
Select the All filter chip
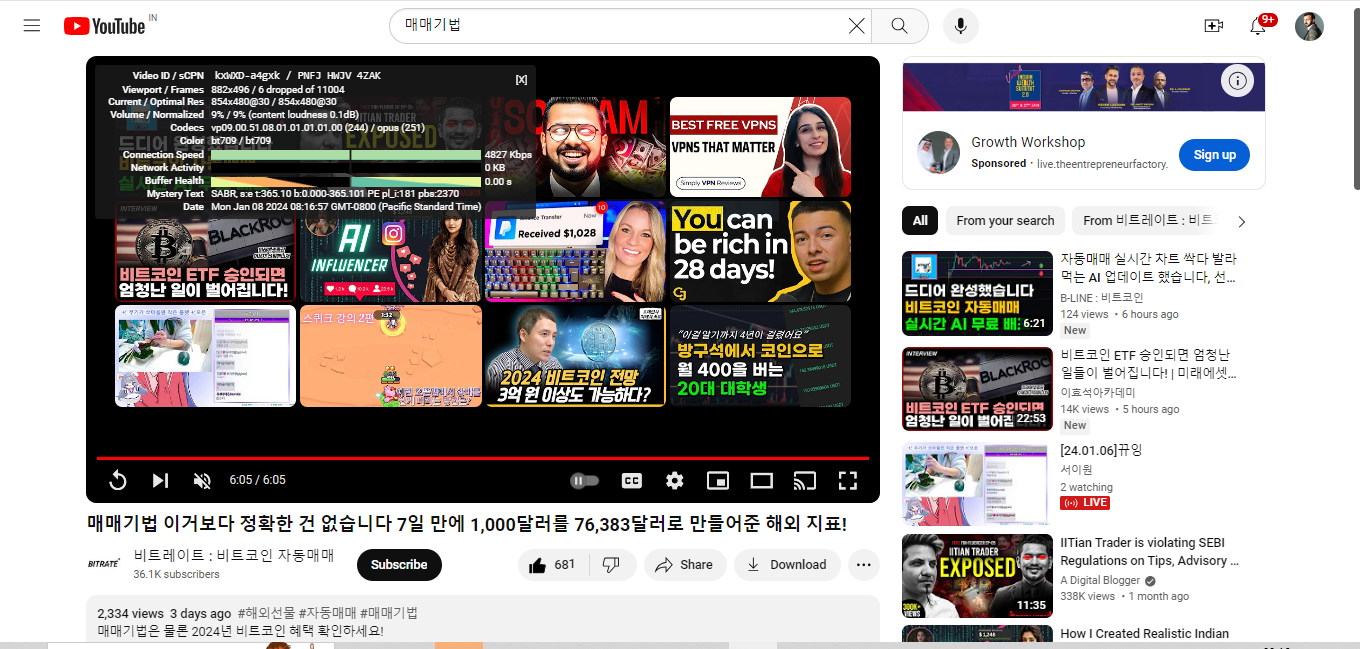pos(920,221)
